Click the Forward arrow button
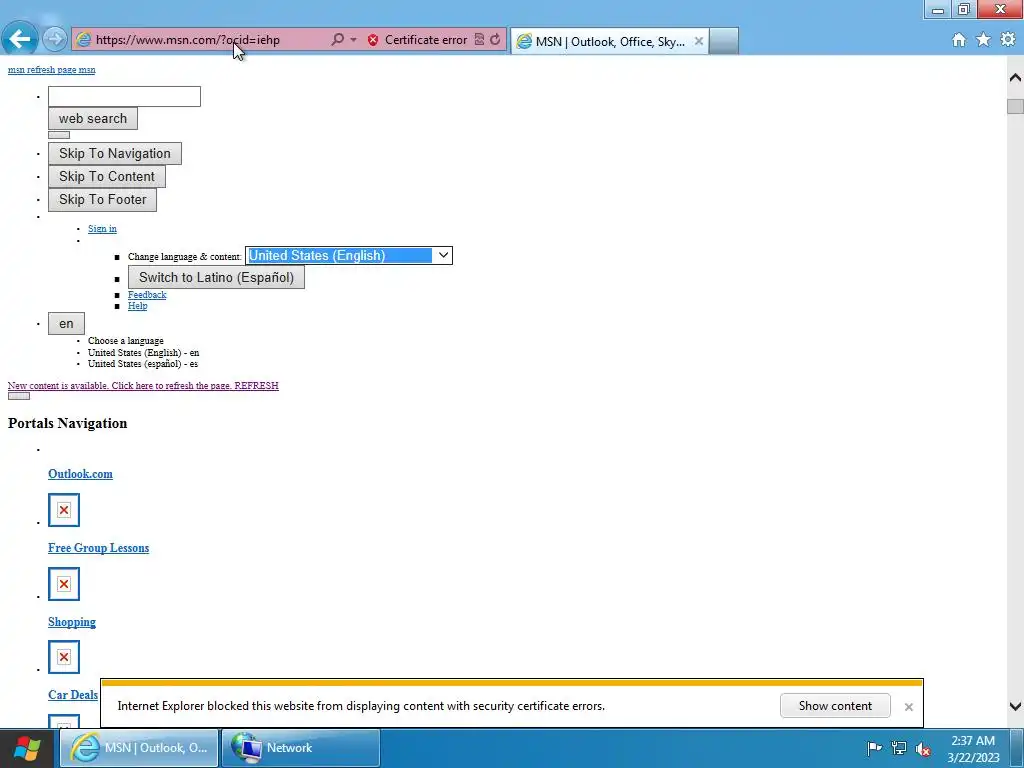Screen dimensions: 1024x768 tap(55, 39)
